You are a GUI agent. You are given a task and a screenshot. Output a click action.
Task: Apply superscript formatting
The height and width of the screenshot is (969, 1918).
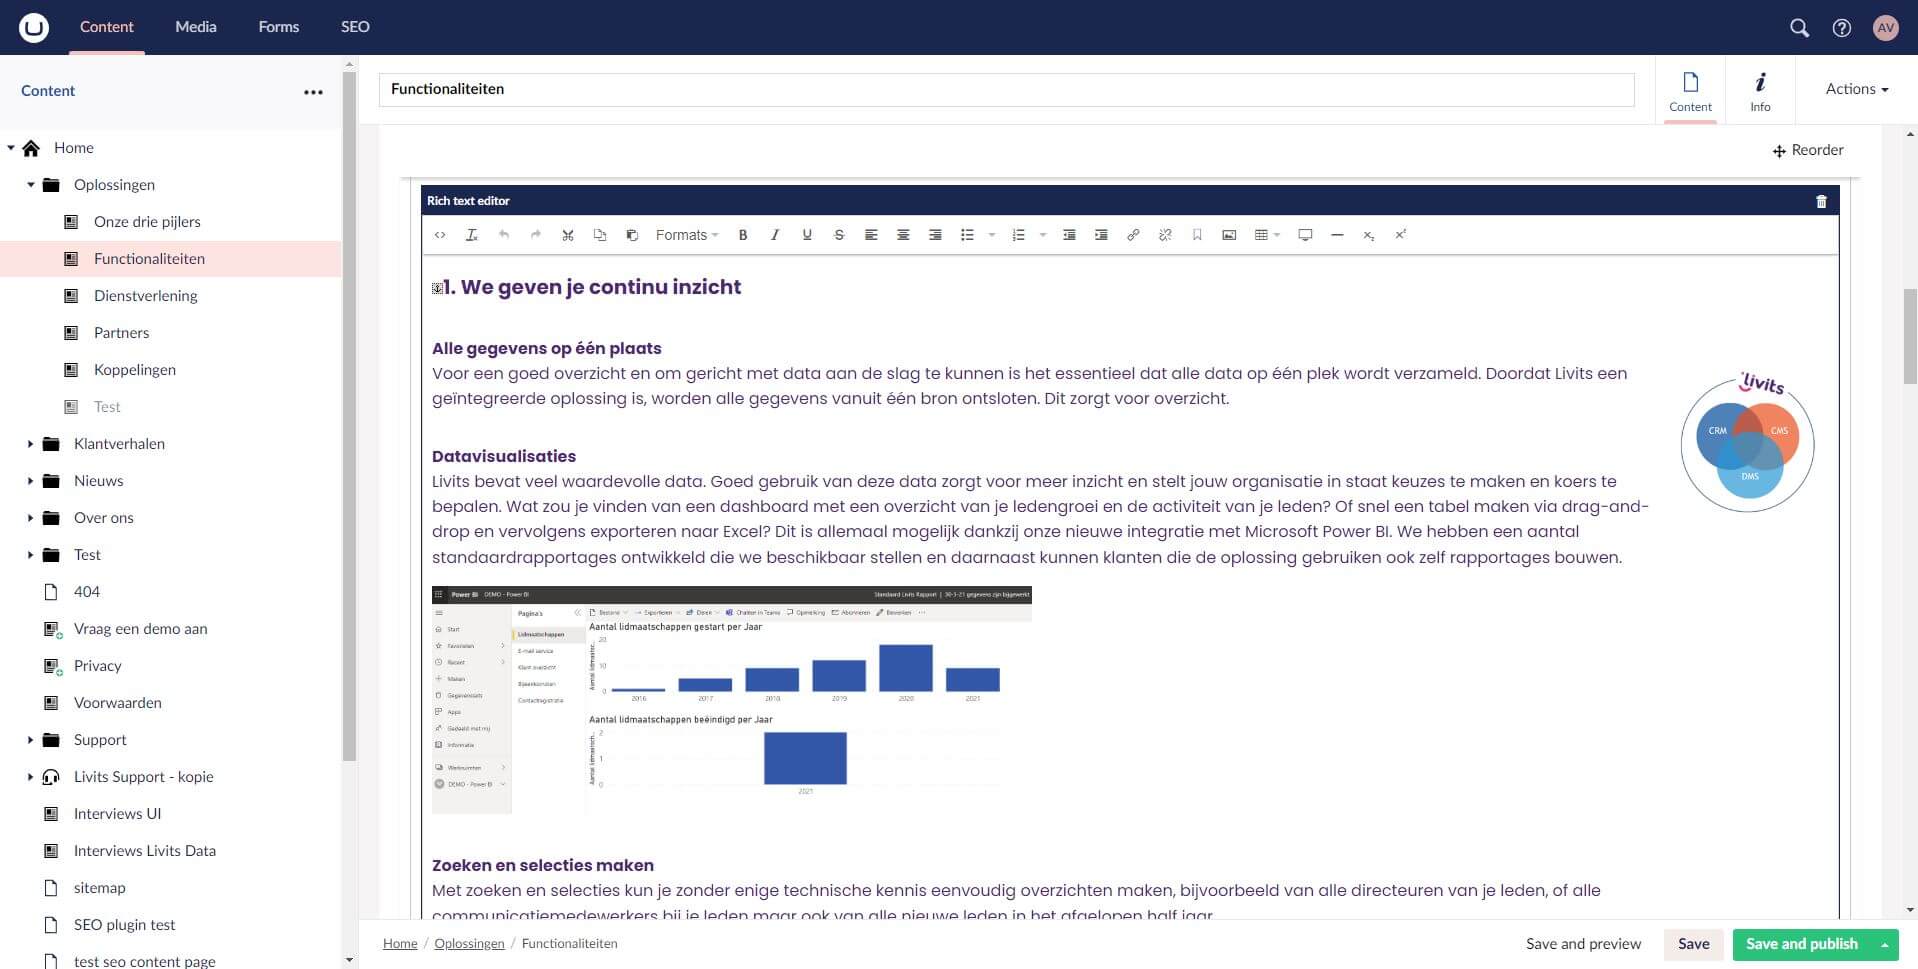click(x=1401, y=235)
